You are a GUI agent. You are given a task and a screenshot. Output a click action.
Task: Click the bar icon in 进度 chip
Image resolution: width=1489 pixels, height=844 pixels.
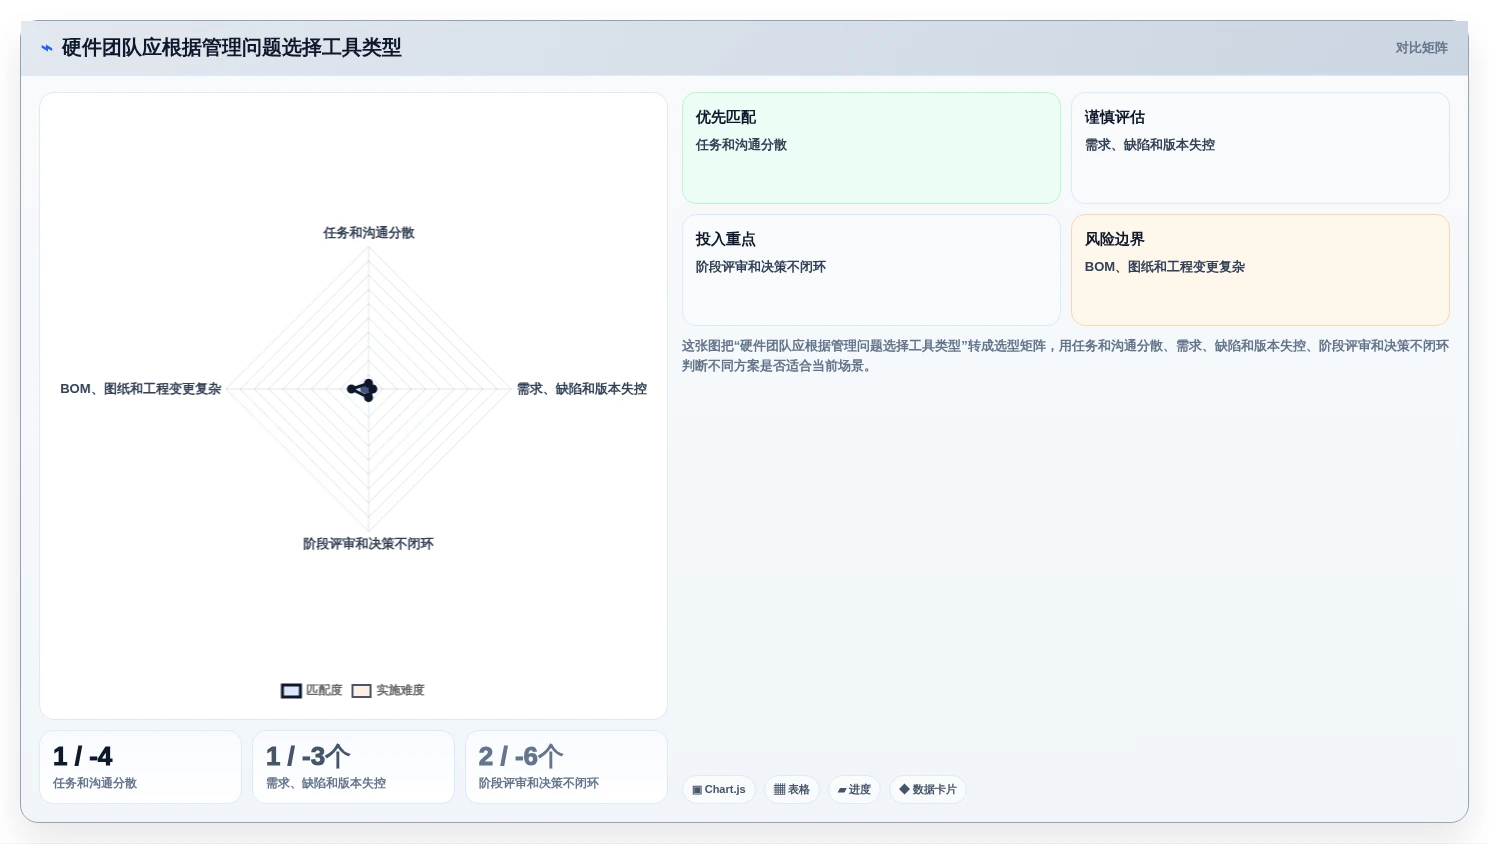[842, 790]
